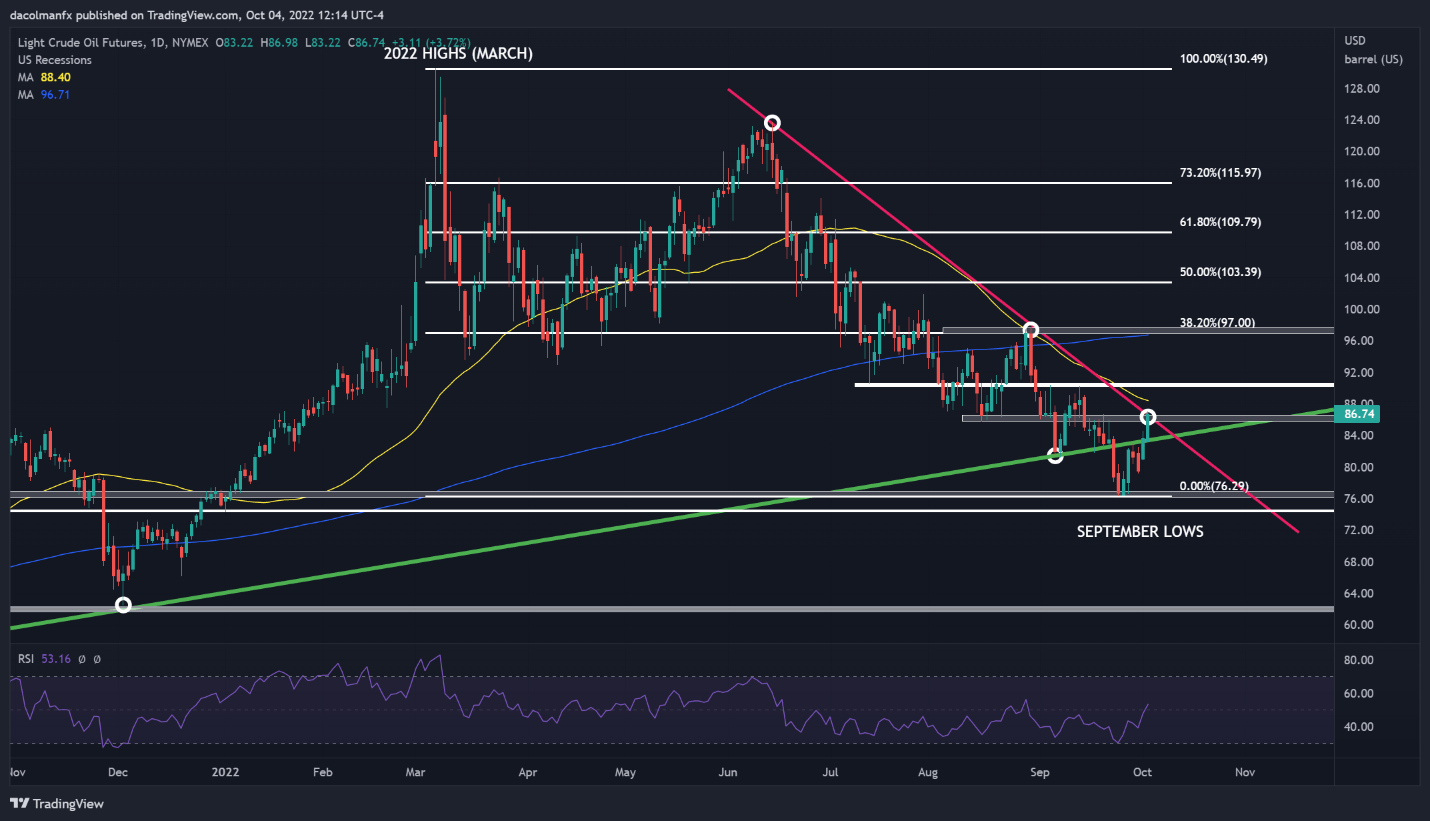Click 92.00 on the price axis
This screenshot has width=1430, height=821.
click(x=1358, y=373)
